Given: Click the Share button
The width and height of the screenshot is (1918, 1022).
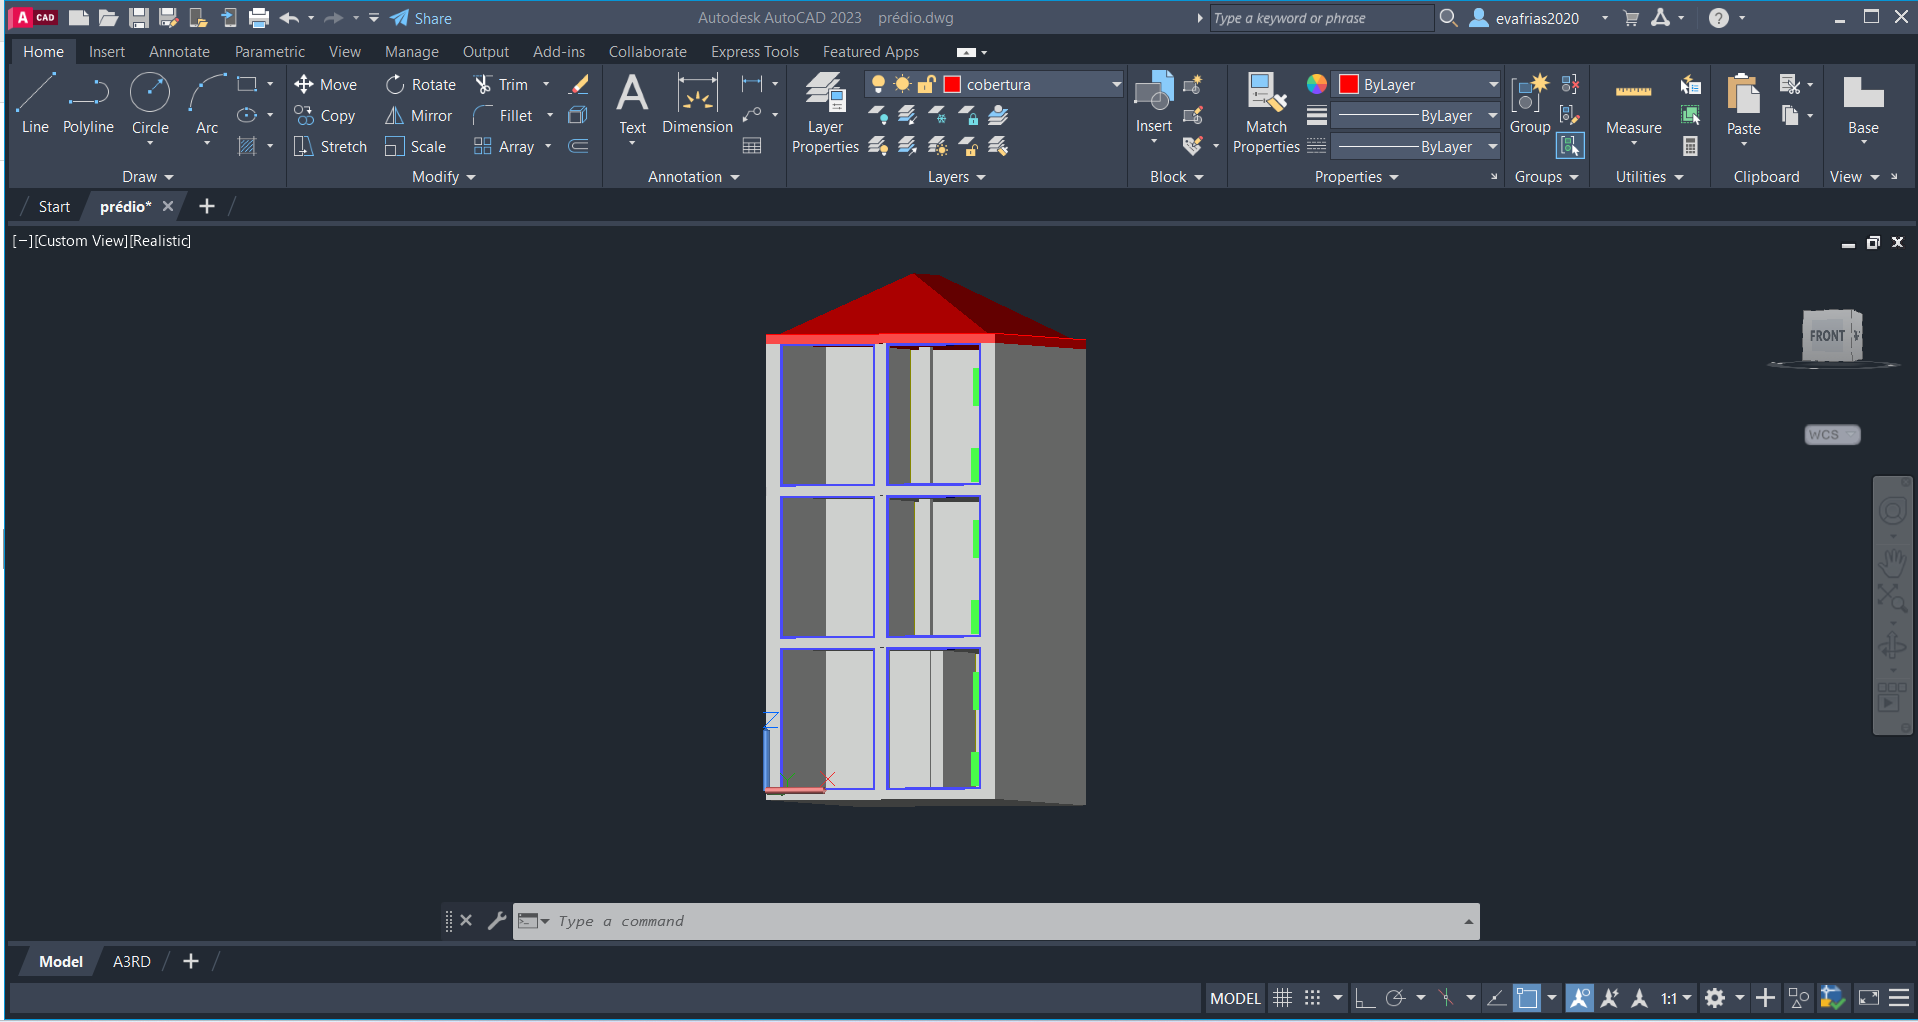Looking at the screenshot, I should [x=421, y=18].
